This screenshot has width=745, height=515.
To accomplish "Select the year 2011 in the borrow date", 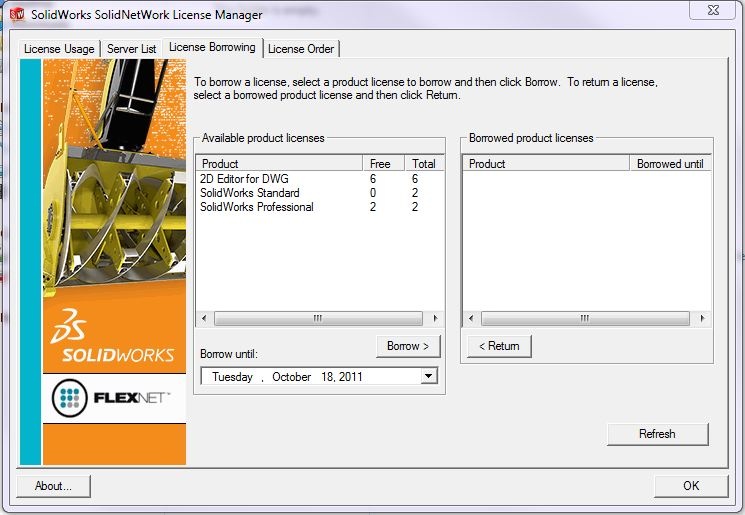I will (351, 377).
